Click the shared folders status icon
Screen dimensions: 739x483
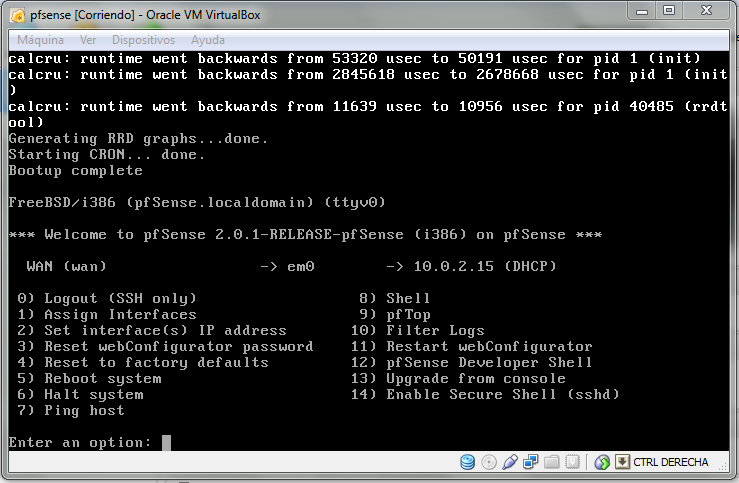point(551,462)
